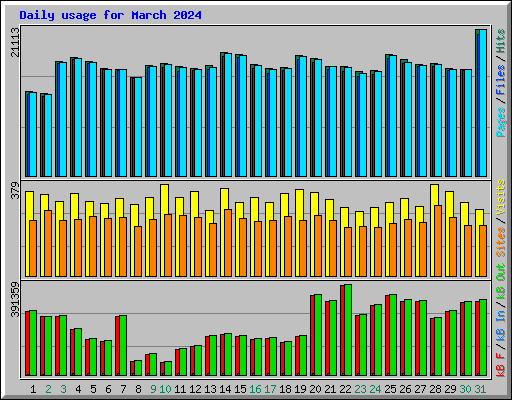This screenshot has height=400, width=512.
Task: Click day label 11 on the x-axis
Action: (x=180, y=389)
